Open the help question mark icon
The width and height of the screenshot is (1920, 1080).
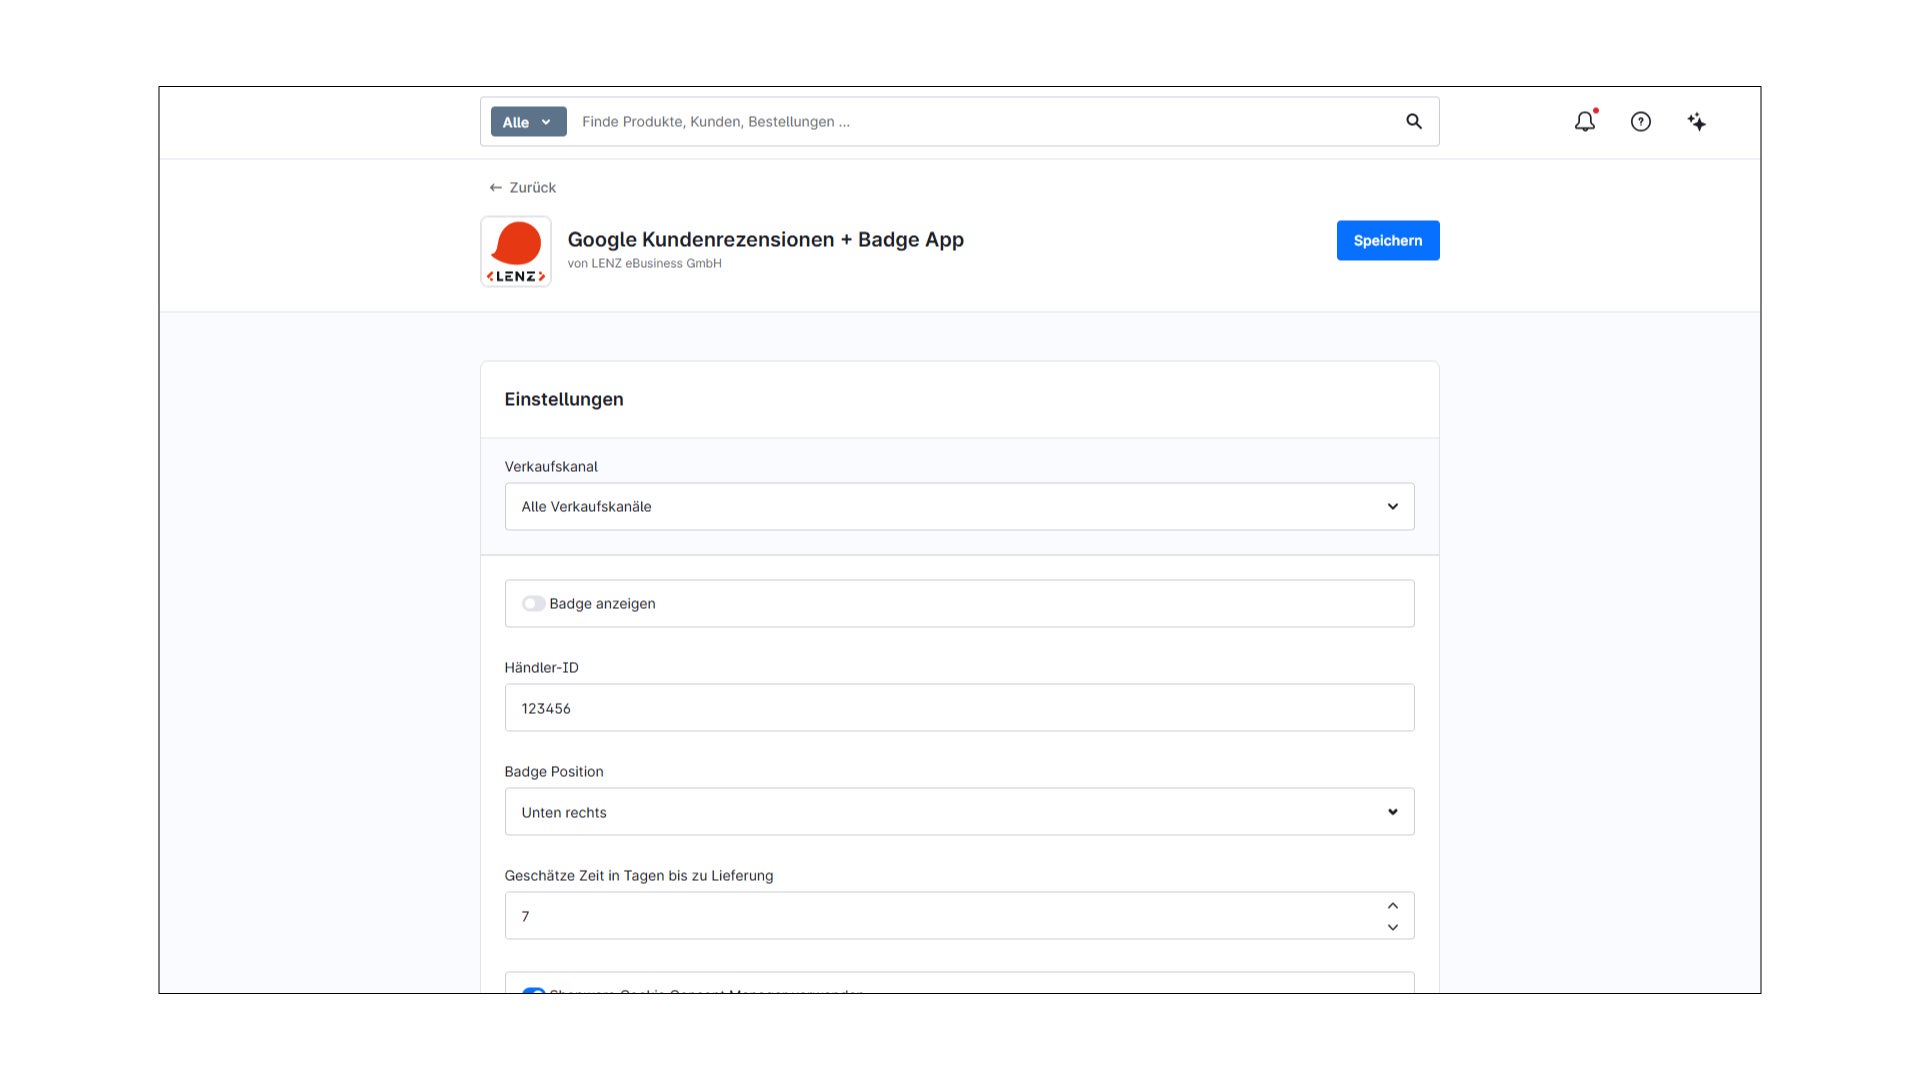[x=1641, y=121]
